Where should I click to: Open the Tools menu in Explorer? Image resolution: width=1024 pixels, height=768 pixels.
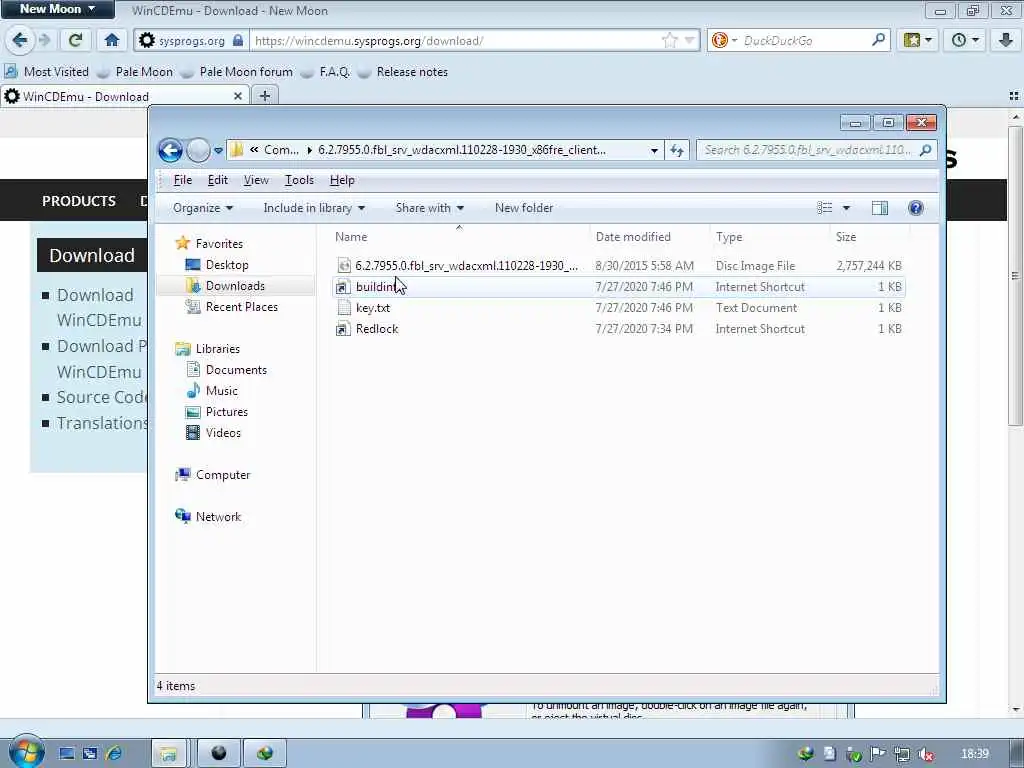[299, 180]
